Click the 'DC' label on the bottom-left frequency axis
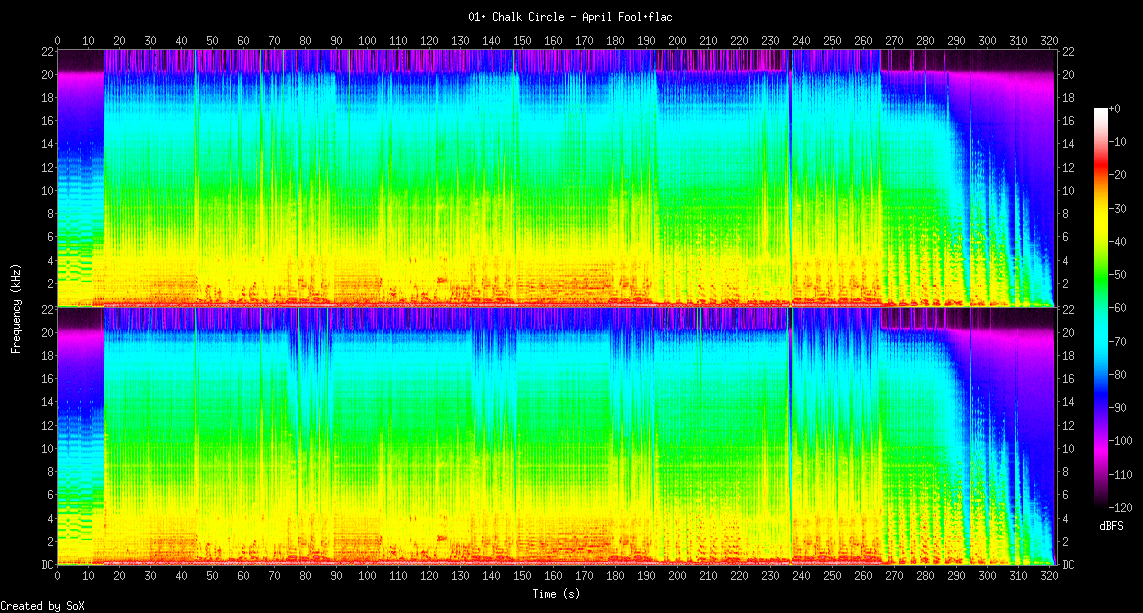Viewport: 1143px width, 613px height. pos(45,564)
